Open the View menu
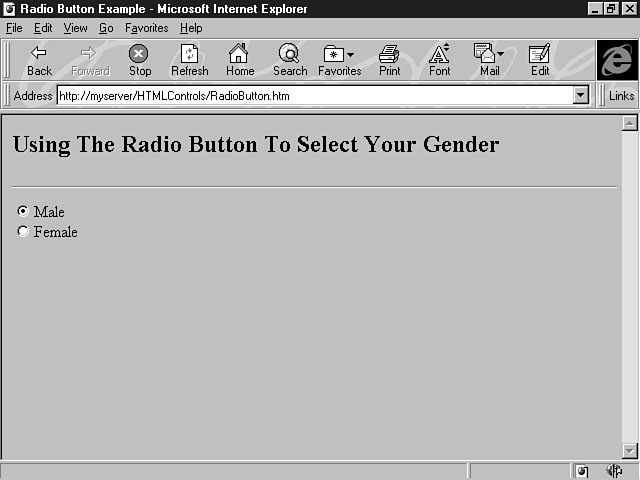The height and width of the screenshot is (480, 640). (x=75, y=28)
